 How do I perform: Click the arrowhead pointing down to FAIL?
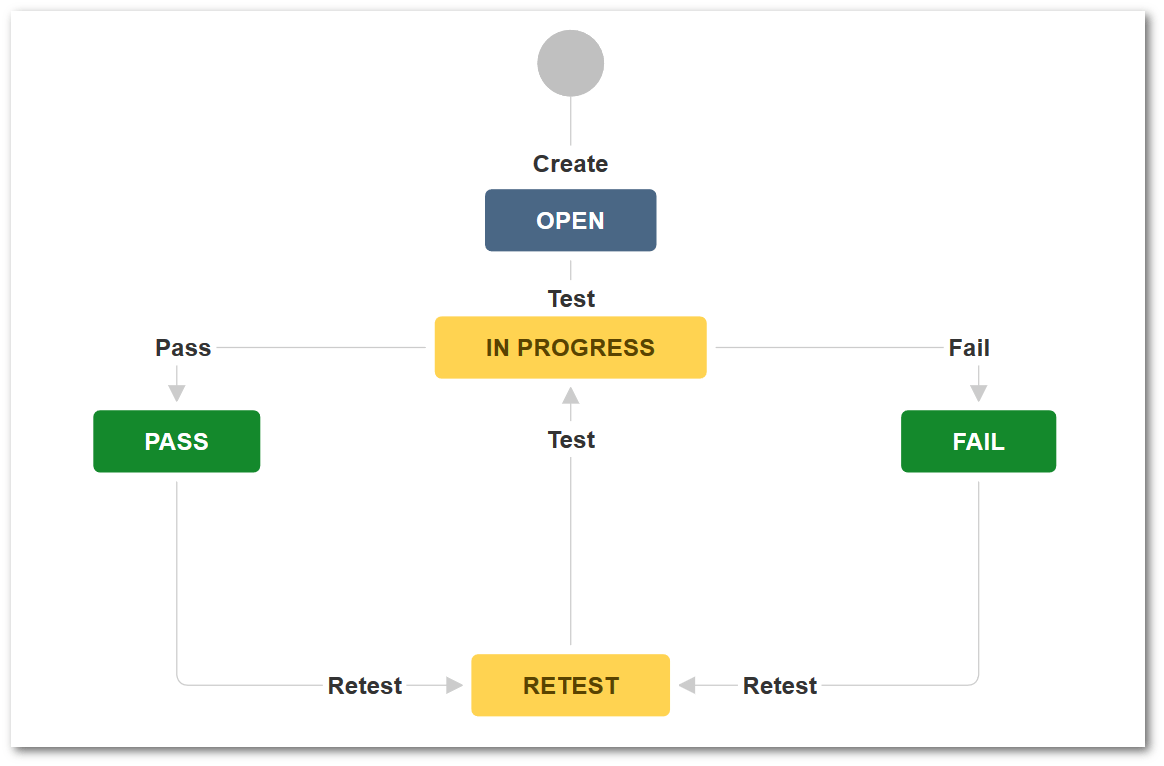tap(979, 392)
